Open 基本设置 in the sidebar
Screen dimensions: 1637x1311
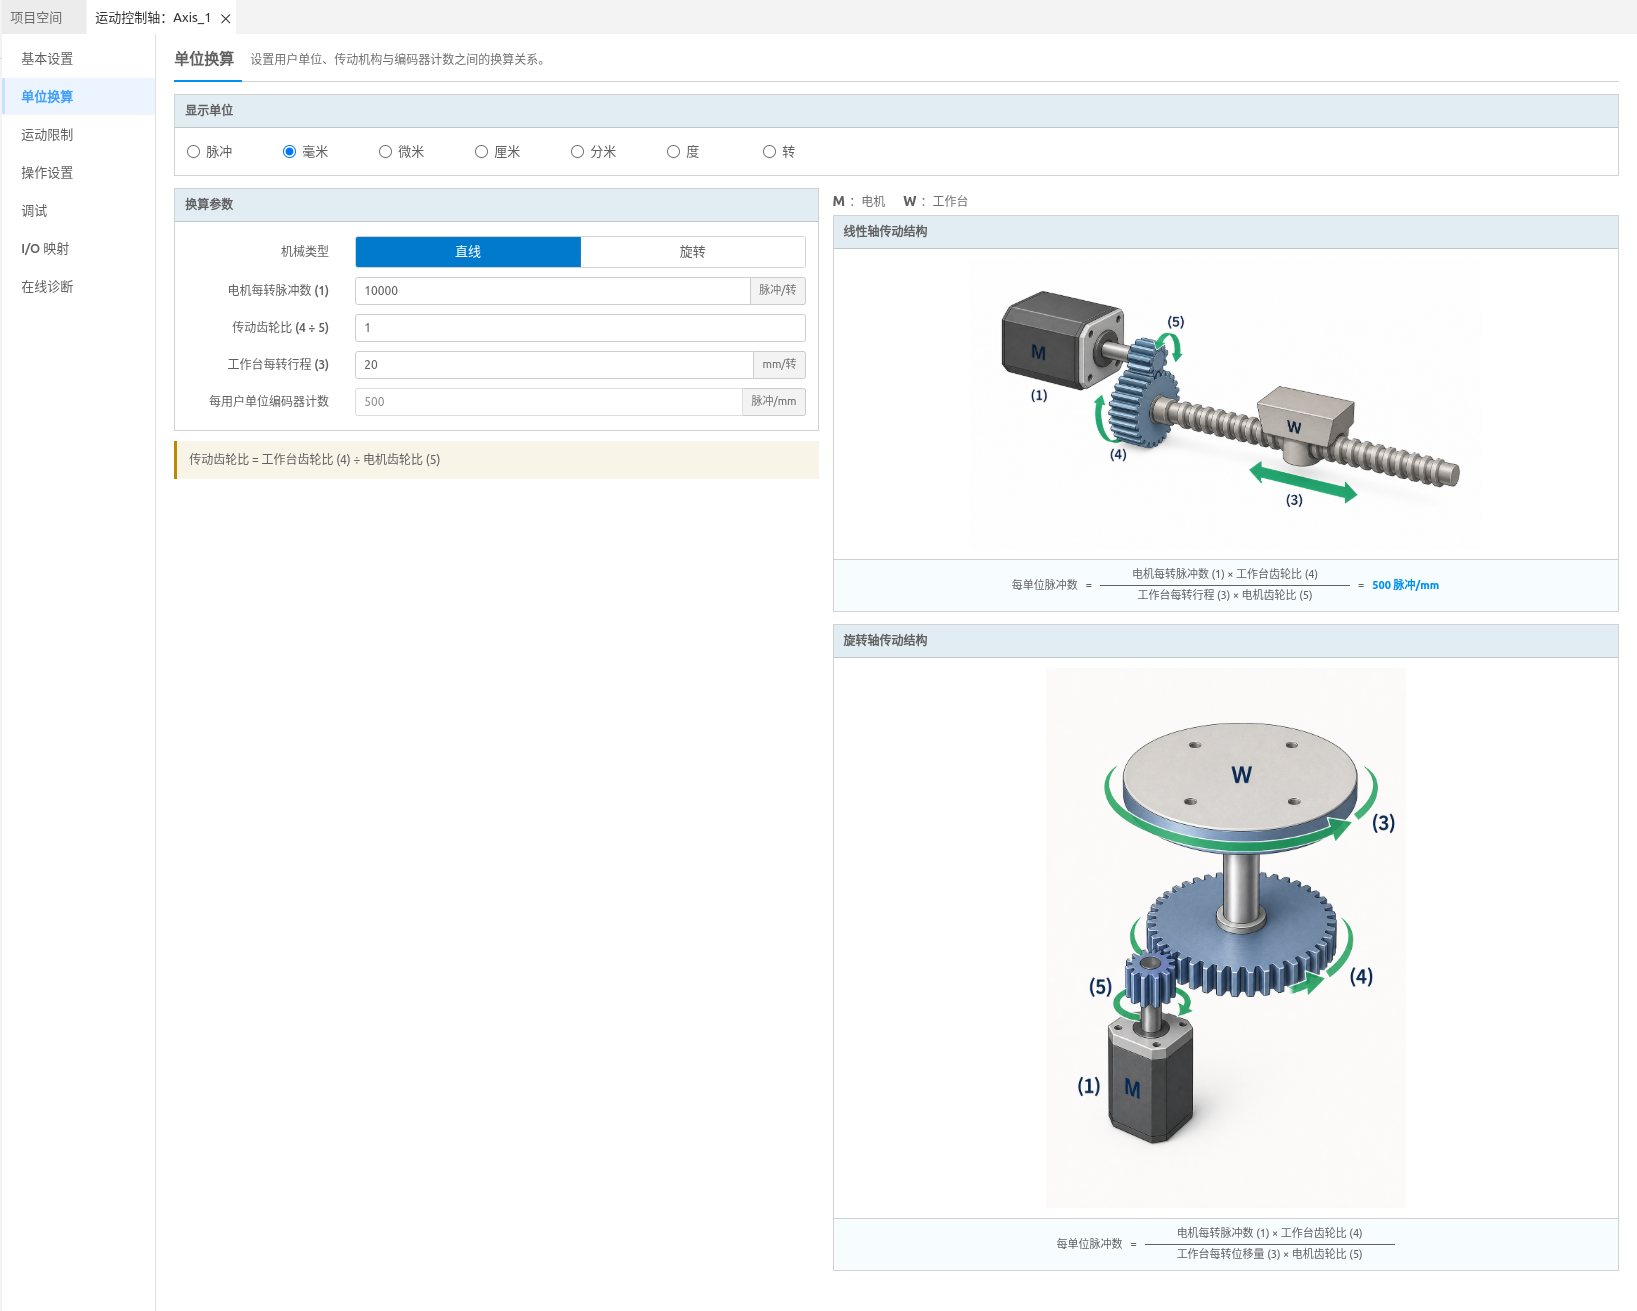point(78,59)
